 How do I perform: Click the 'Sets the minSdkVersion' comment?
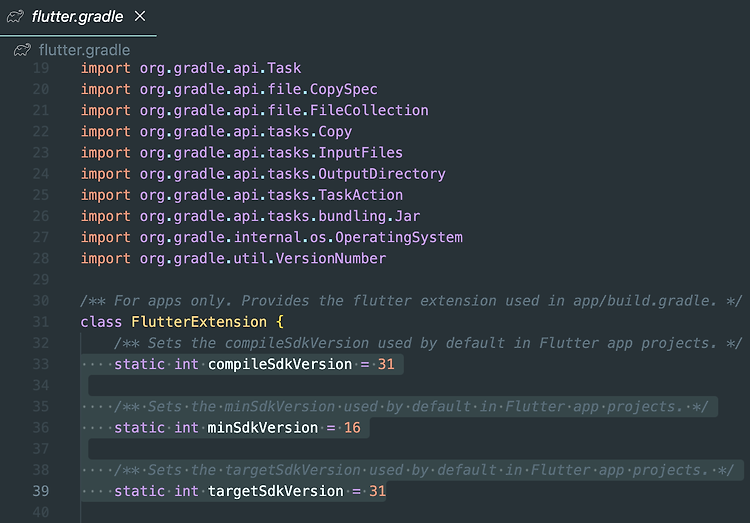coord(411,406)
